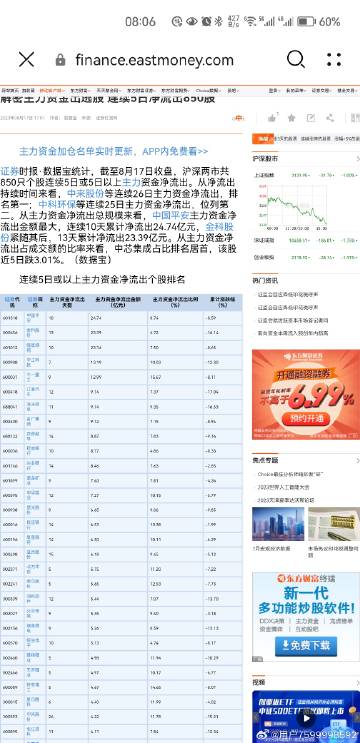Click the 预约开通 button in the ad

[305, 419]
